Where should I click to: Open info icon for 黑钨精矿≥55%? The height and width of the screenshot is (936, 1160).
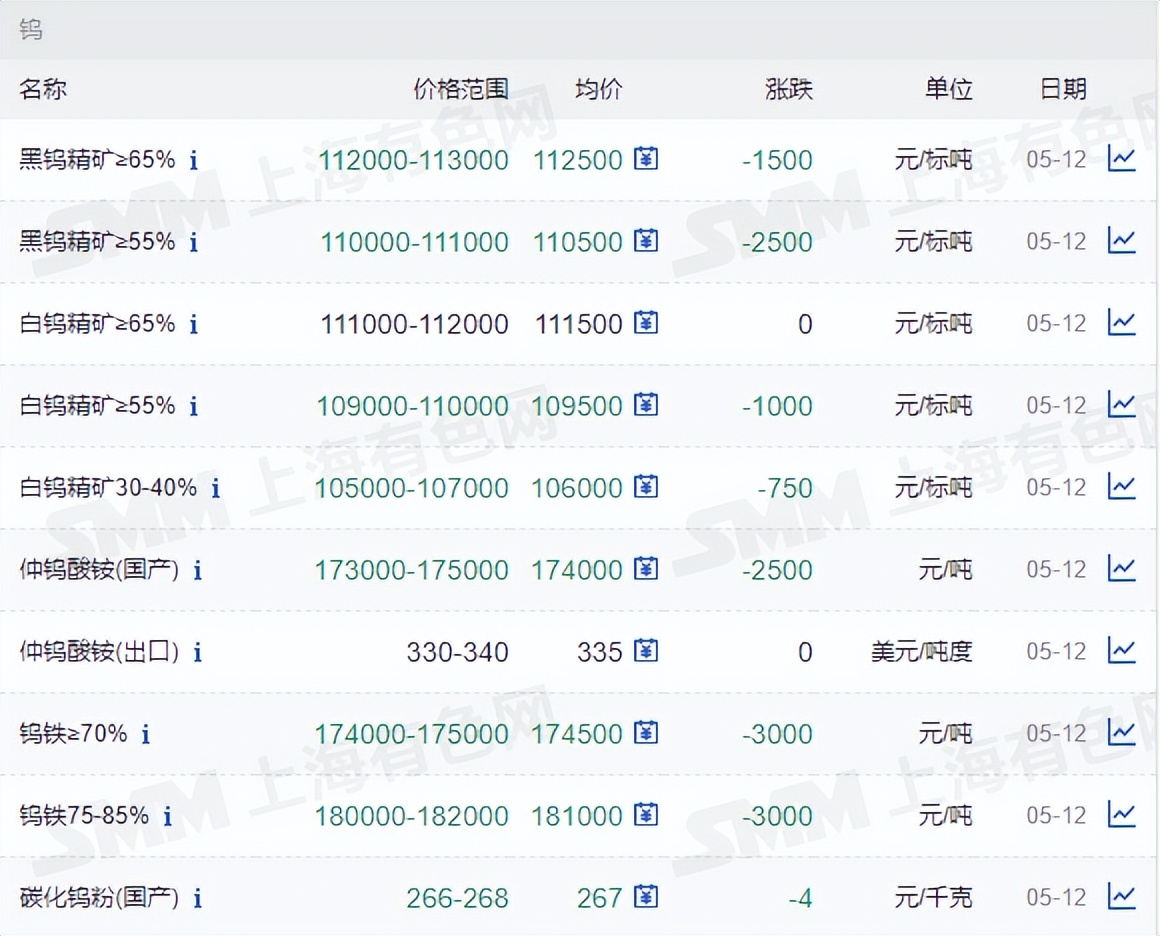(x=194, y=242)
